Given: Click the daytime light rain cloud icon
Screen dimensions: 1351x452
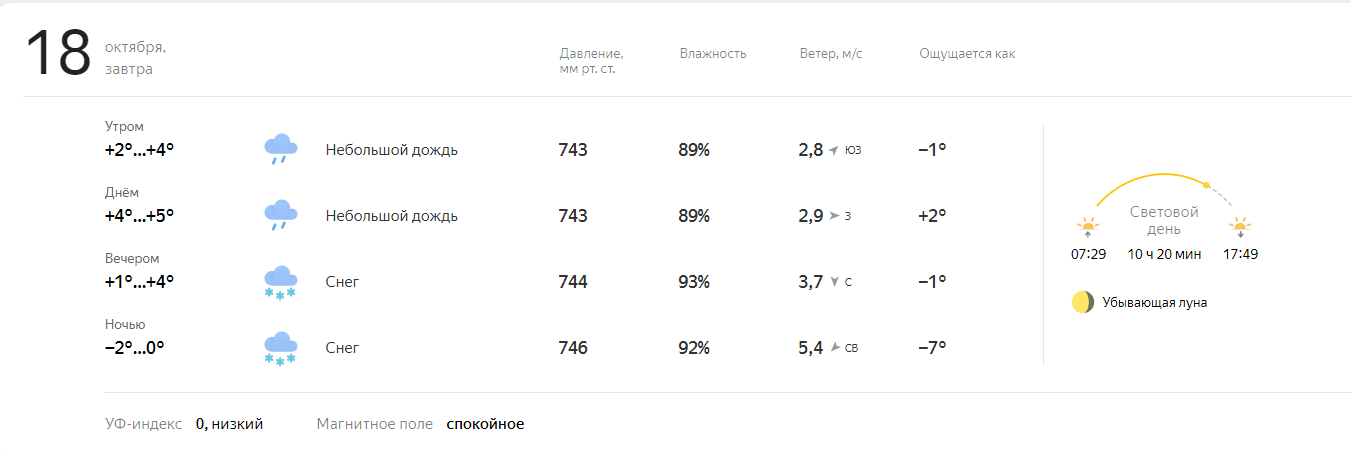Looking at the screenshot, I should coord(281,215).
